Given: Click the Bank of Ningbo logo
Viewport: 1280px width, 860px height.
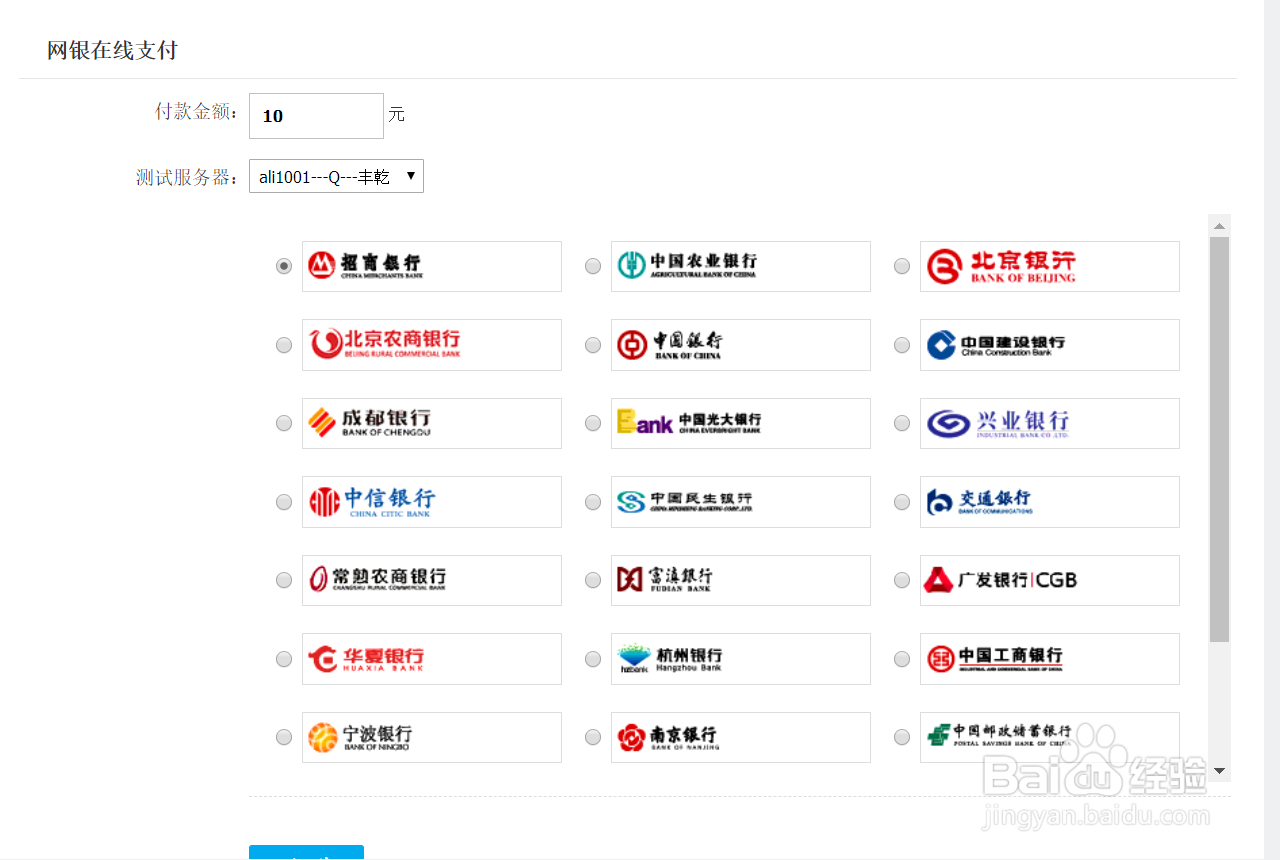Looking at the screenshot, I should [432, 737].
